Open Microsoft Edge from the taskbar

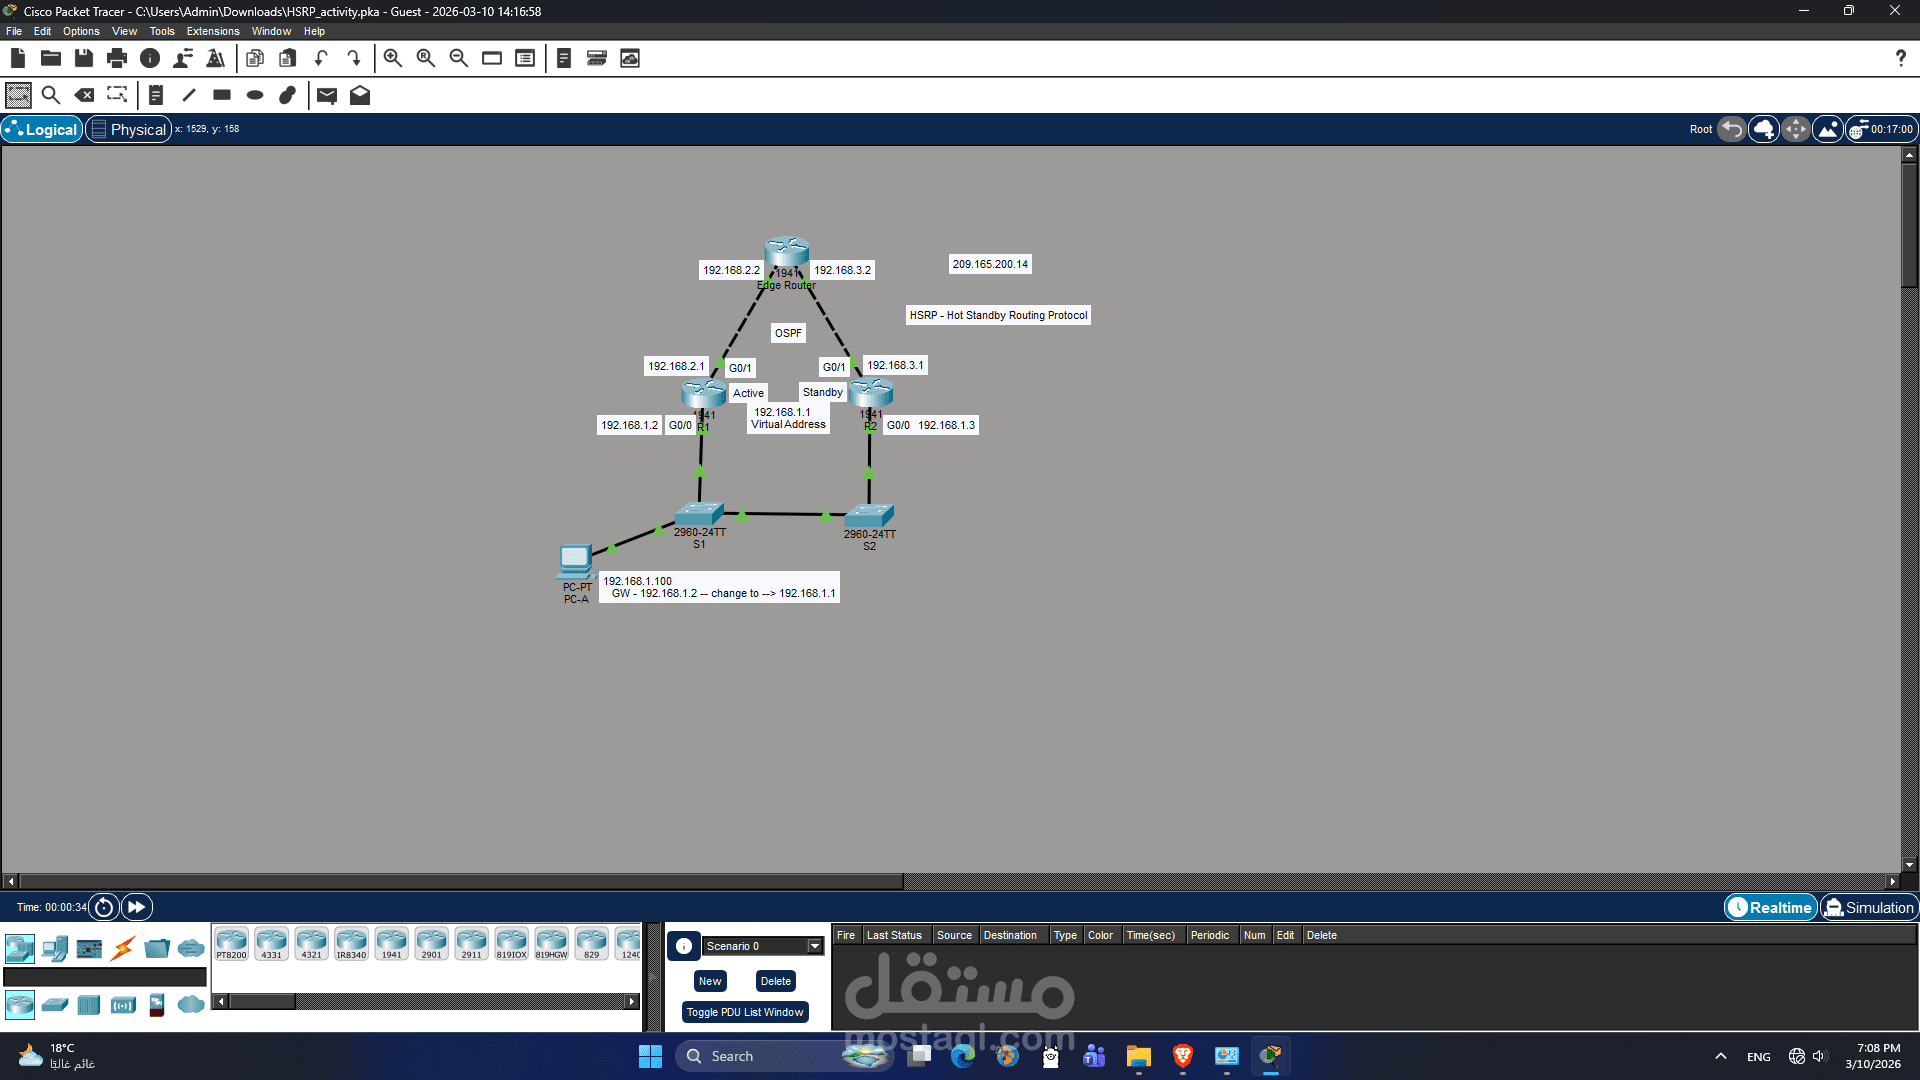[x=963, y=1056]
